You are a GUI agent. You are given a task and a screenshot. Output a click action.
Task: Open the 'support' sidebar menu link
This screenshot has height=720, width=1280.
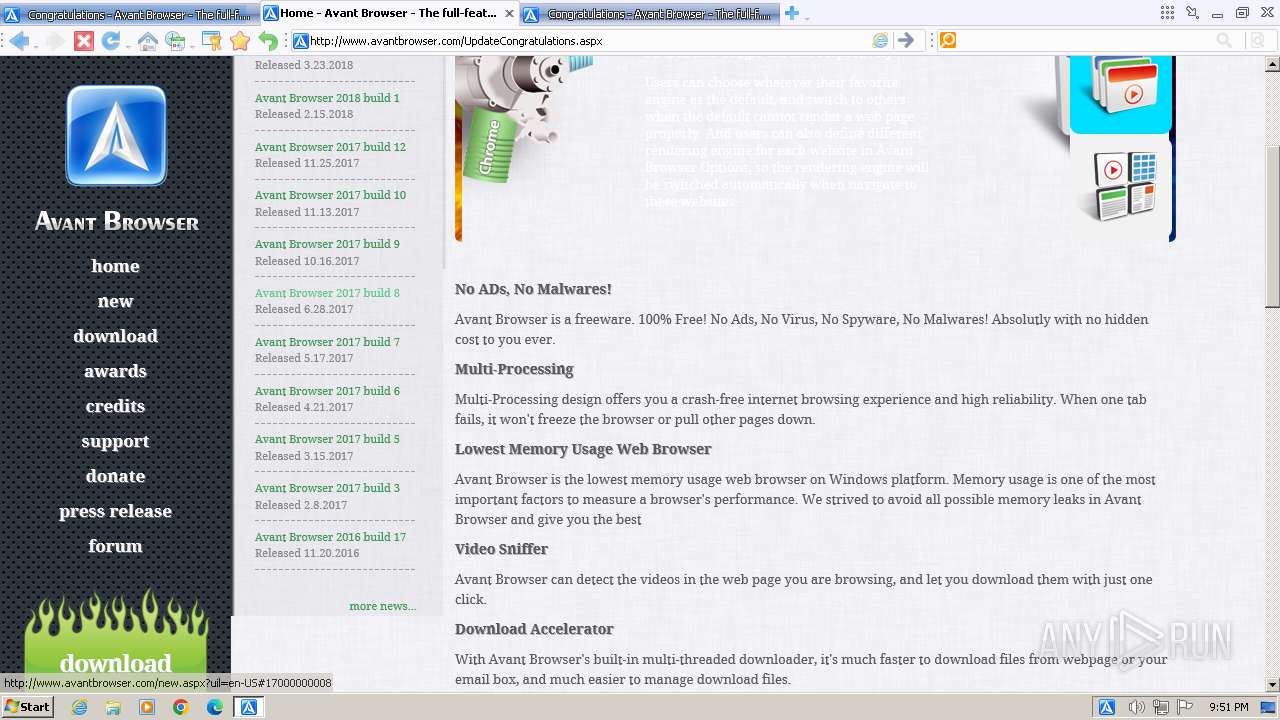[x=115, y=441]
